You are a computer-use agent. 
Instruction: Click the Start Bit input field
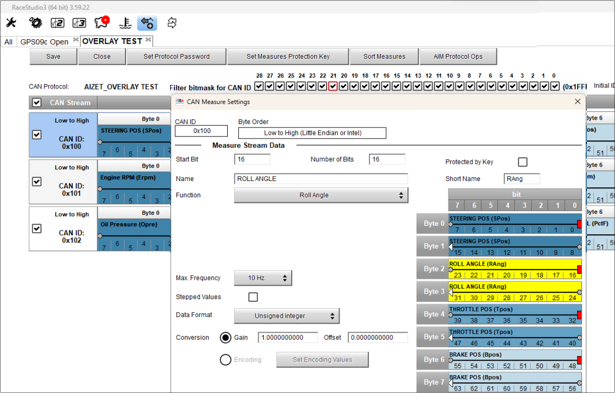click(x=252, y=159)
